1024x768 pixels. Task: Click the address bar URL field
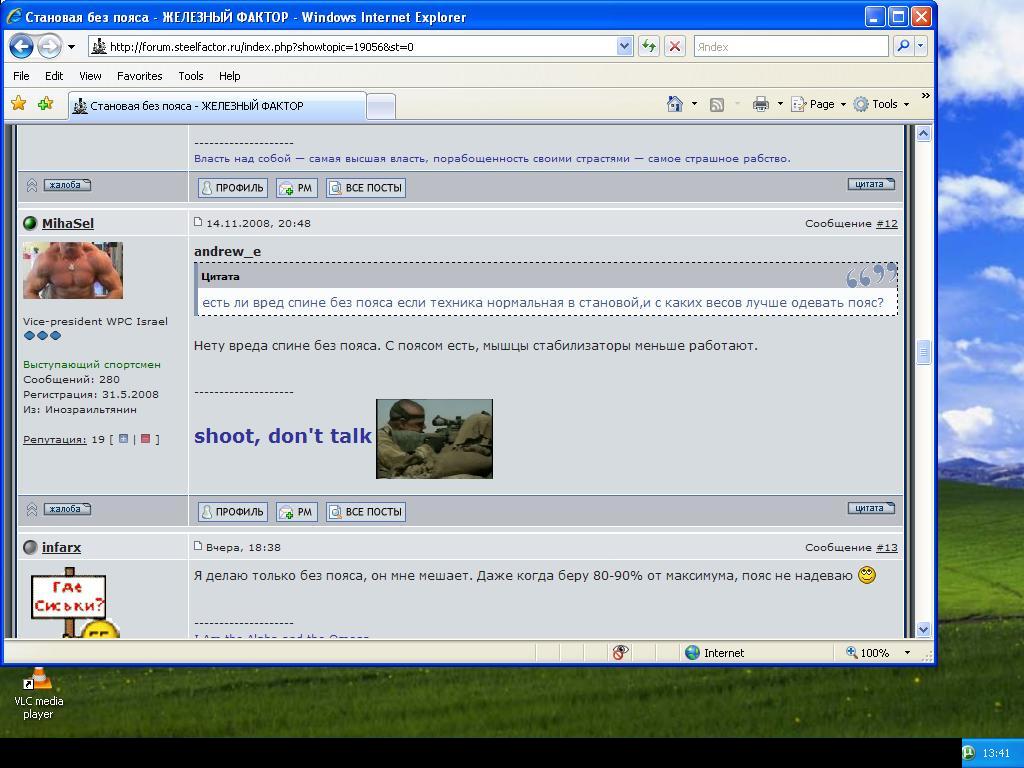[353, 46]
